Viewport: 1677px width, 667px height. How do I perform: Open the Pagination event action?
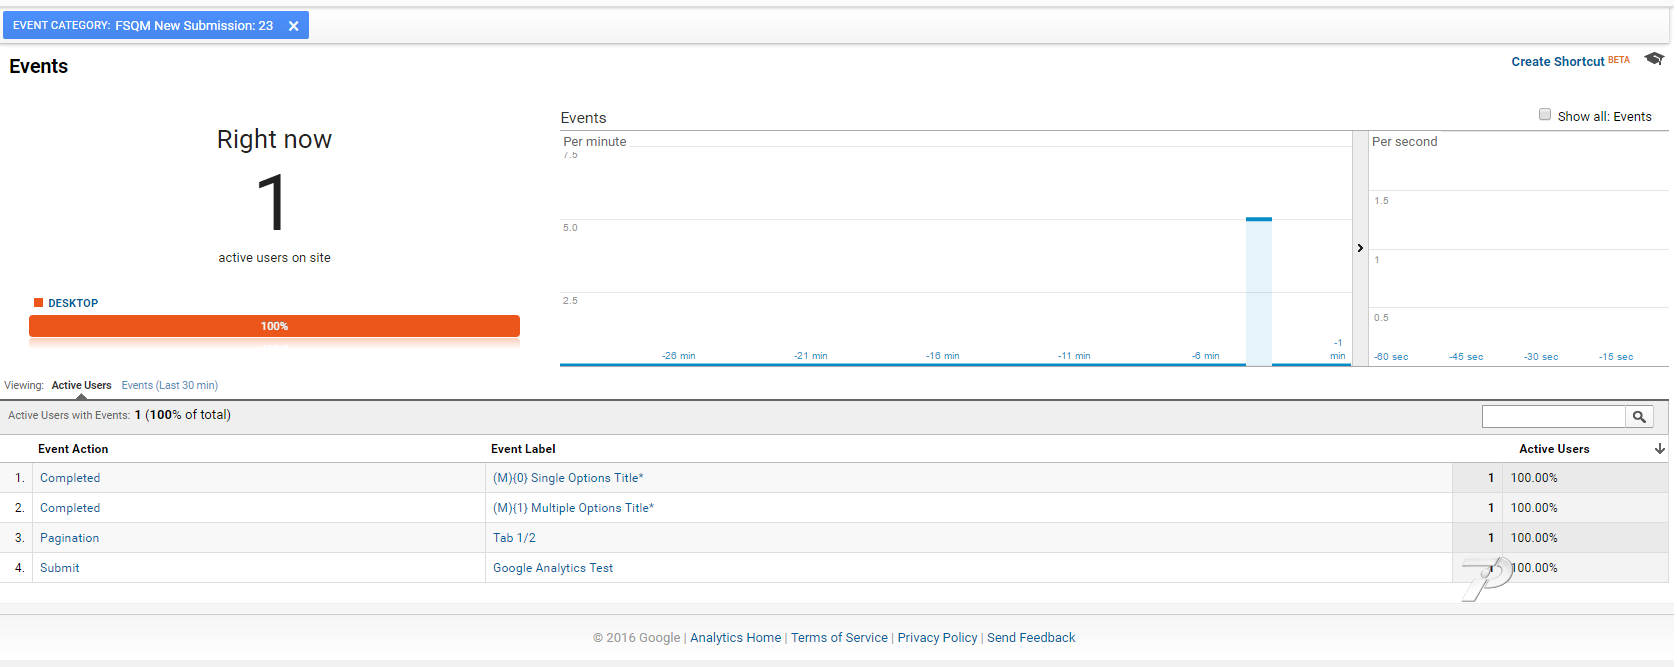pyautogui.click(x=69, y=538)
